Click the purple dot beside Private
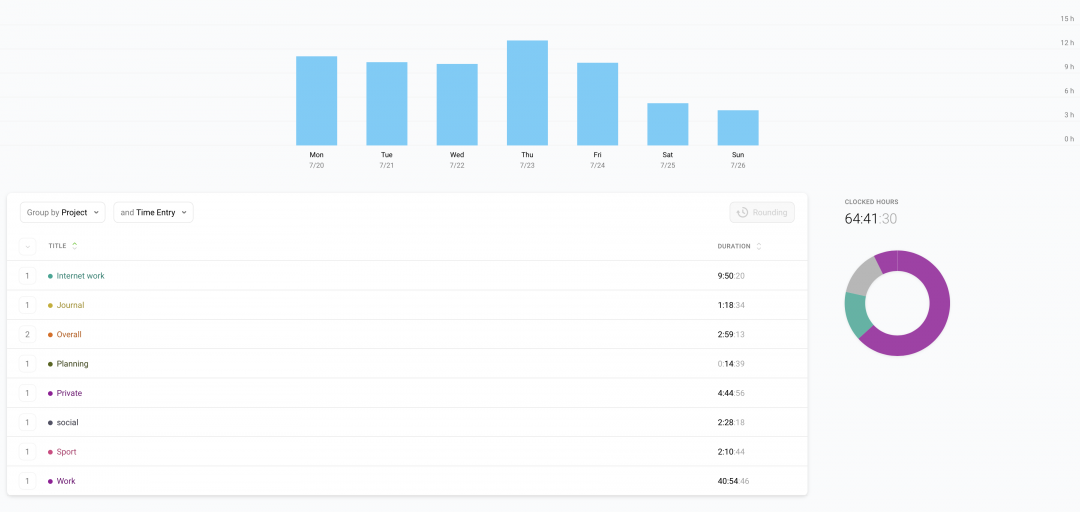 click(50, 393)
